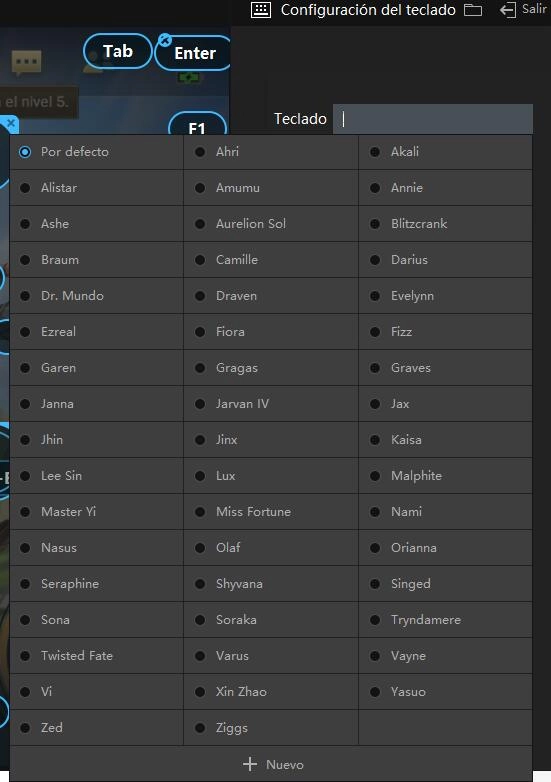The height and width of the screenshot is (782, 551).
Task: Focus the Teclado name input field
Action: click(x=433, y=119)
